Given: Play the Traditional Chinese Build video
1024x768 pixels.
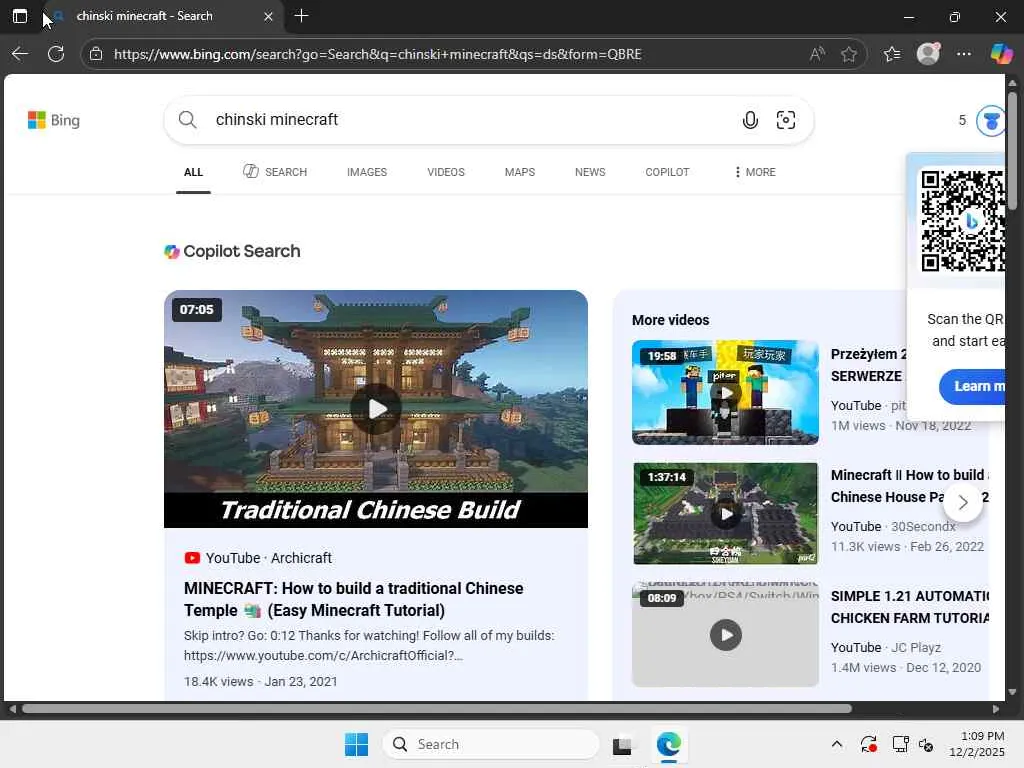Looking at the screenshot, I should click(376, 409).
